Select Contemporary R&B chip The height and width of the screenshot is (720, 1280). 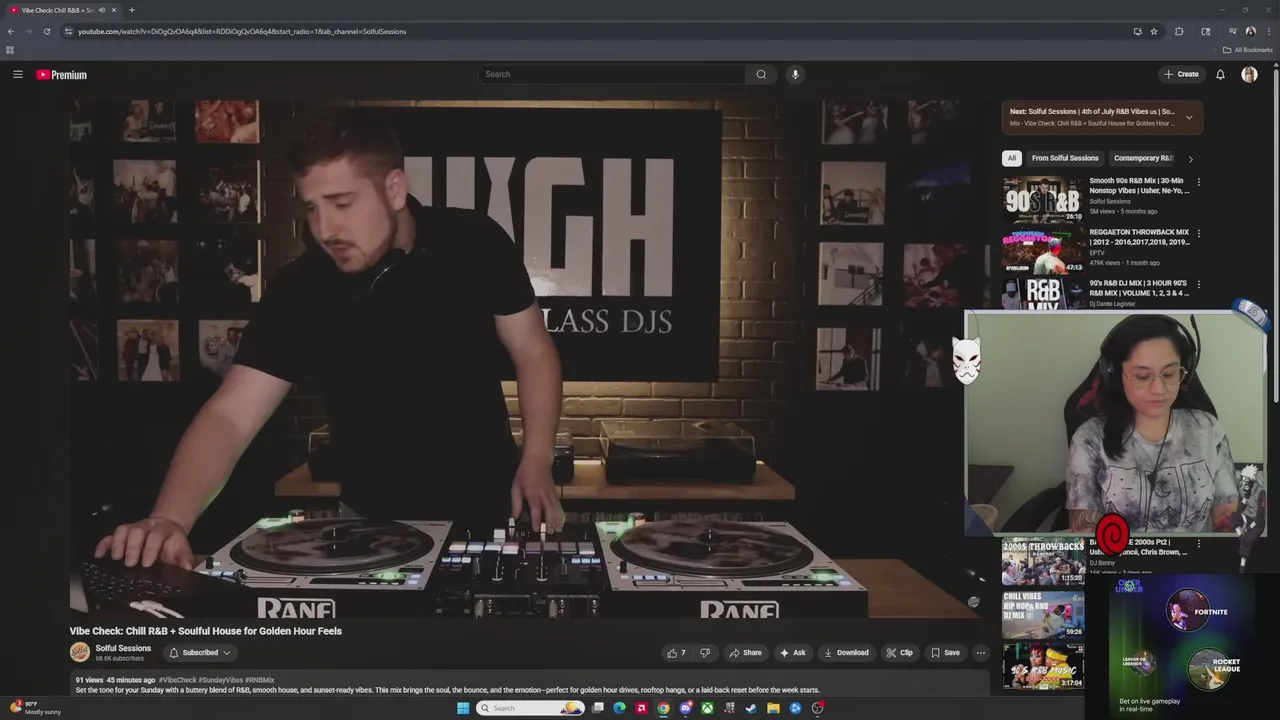tap(1143, 158)
